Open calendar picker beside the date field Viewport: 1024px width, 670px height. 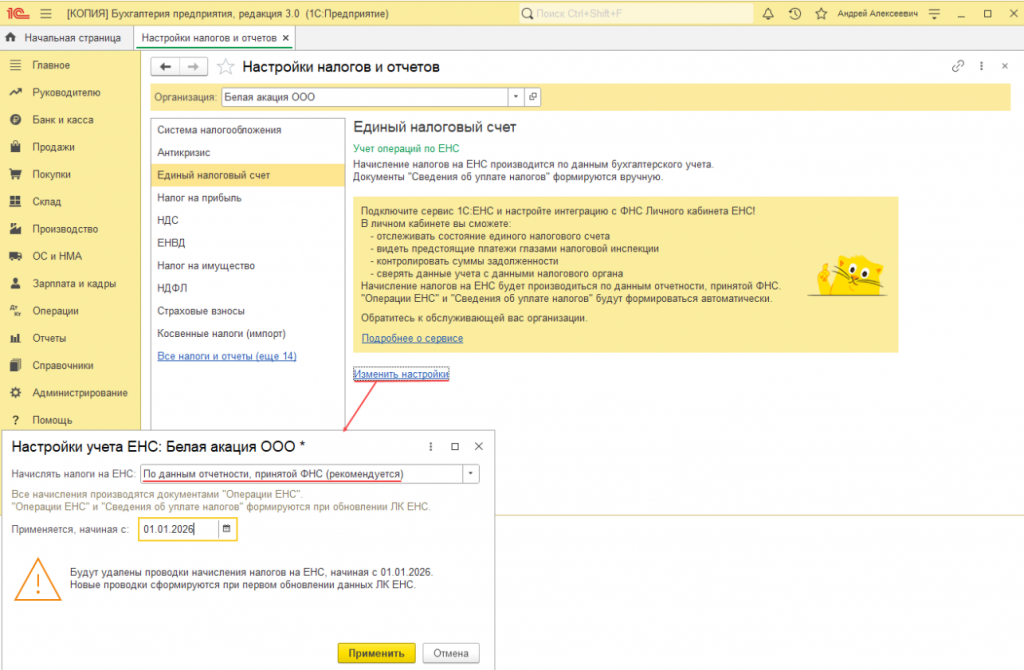click(227, 529)
